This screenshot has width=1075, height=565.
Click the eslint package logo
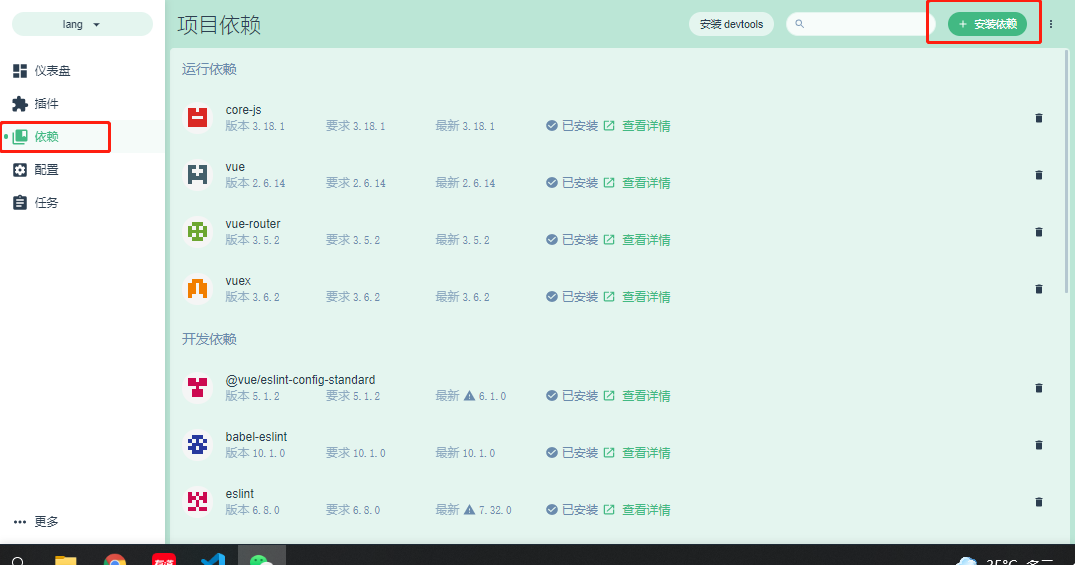click(x=197, y=501)
